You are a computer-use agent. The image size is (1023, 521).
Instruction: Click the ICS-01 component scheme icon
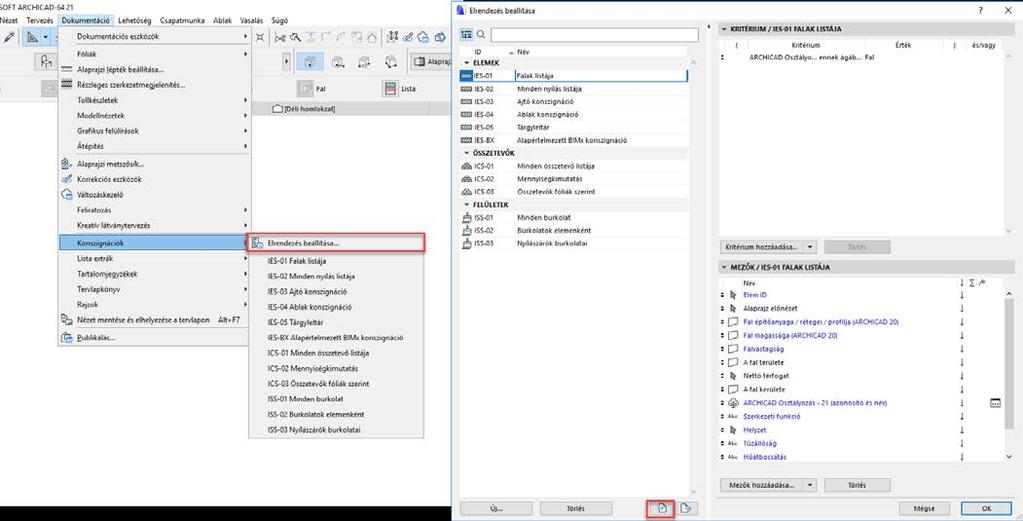pos(466,166)
